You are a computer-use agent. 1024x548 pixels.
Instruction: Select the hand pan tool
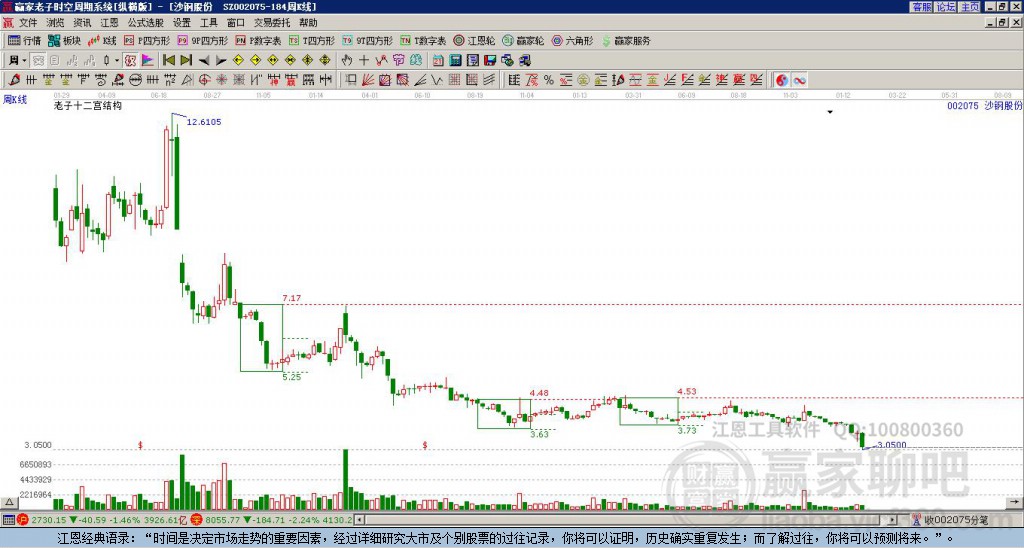pos(347,61)
